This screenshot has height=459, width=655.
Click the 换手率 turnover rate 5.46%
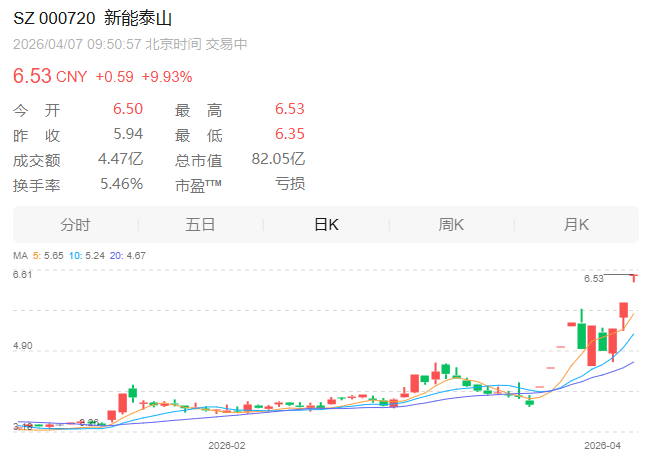121,184
